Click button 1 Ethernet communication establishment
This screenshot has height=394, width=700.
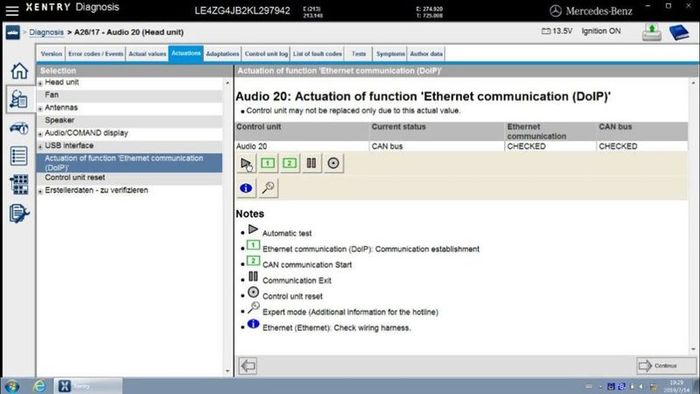click(268, 163)
